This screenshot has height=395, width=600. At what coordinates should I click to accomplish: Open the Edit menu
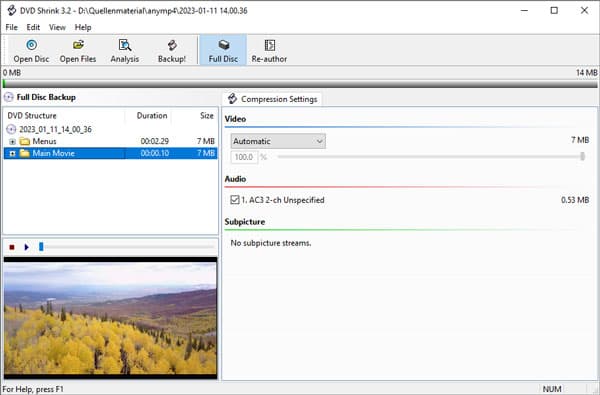(33, 27)
